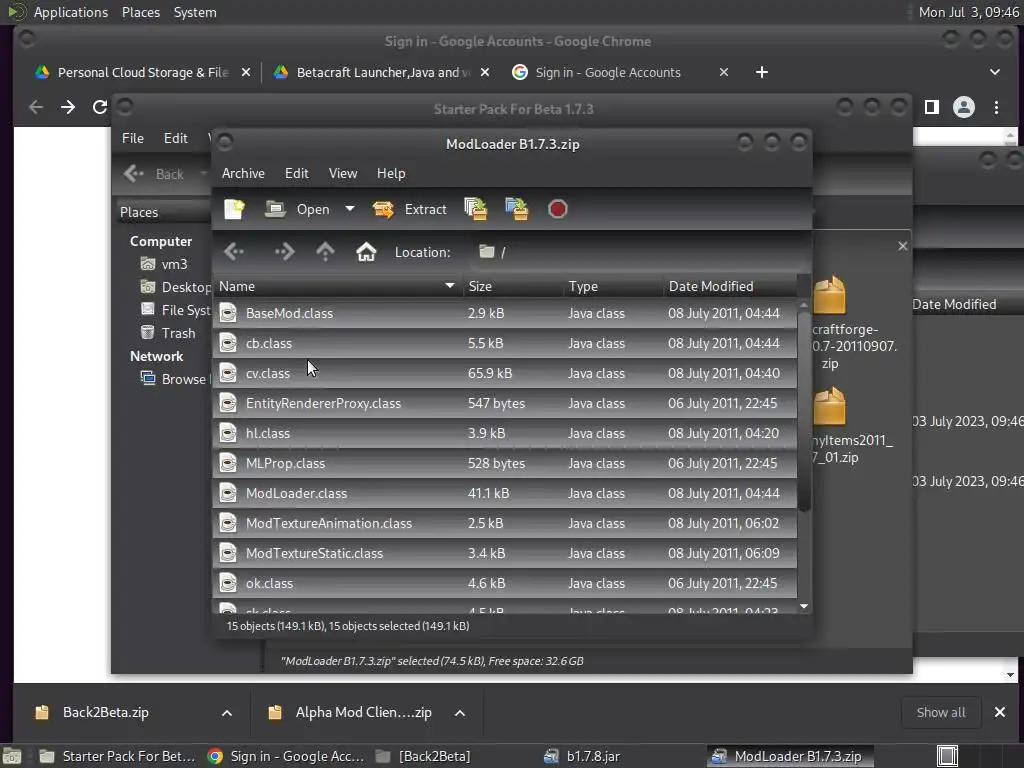1024x768 pixels.
Task: Open vm3 home in Places sidebar
Action: pos(166,264)
